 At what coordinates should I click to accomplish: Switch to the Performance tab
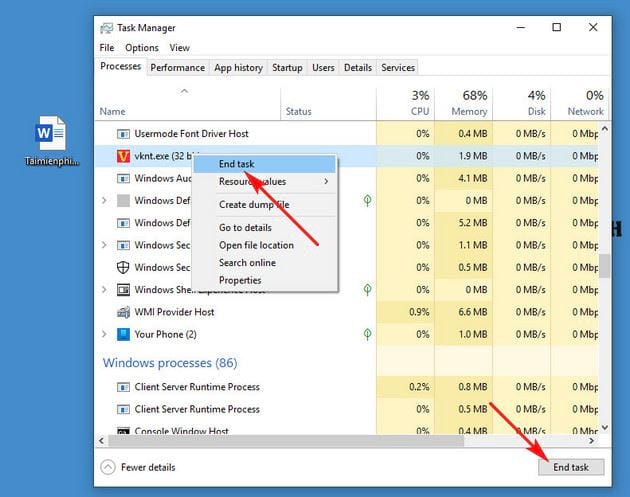[178, 67]
